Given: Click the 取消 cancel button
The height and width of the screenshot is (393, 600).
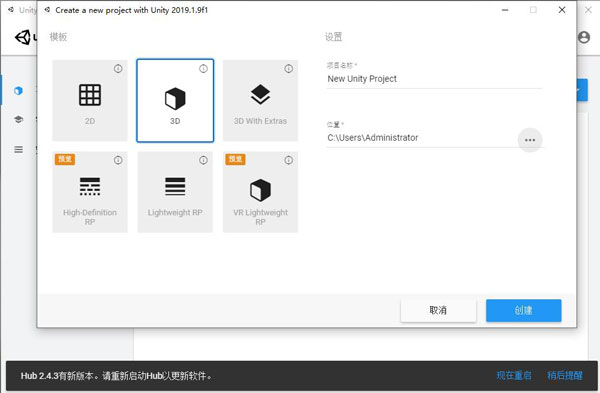Looking at the screenshot, I should (439, 310).
